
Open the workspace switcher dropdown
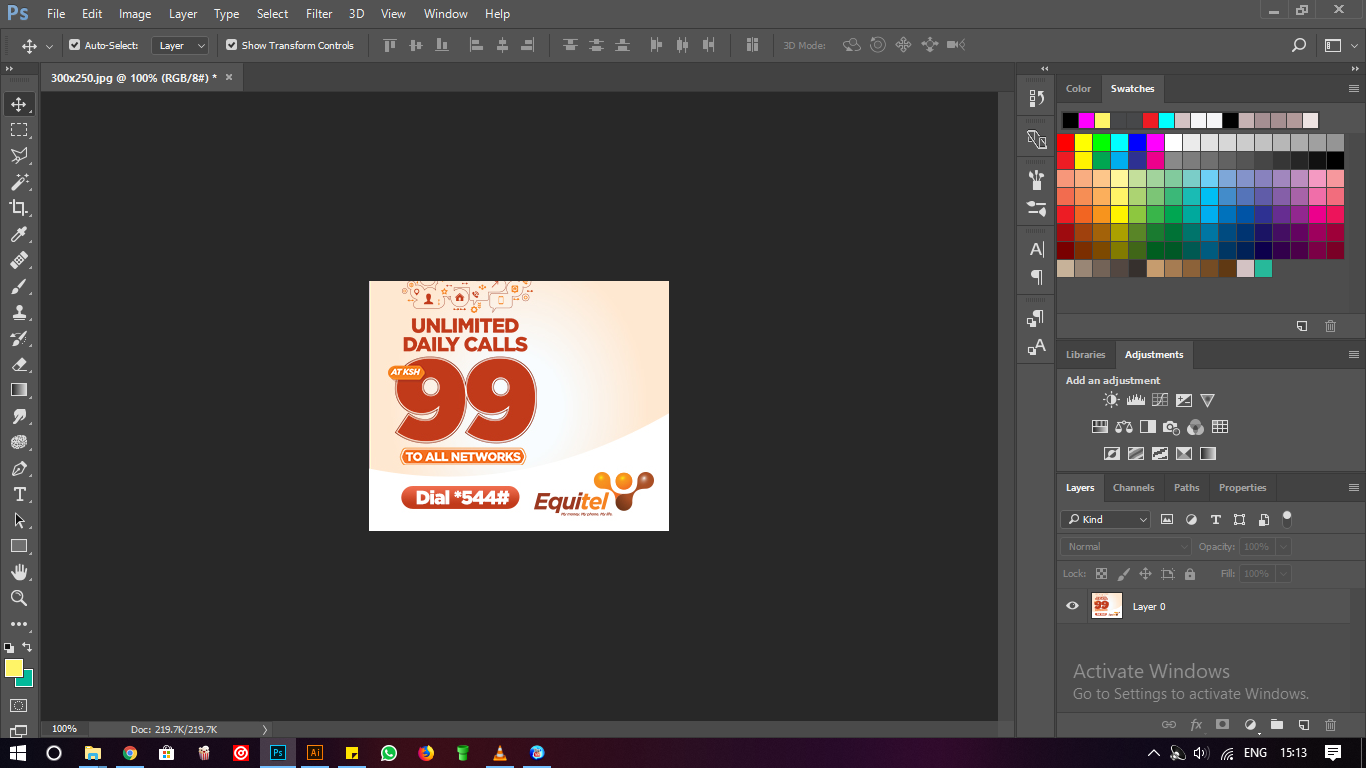tap(1339, 45)
